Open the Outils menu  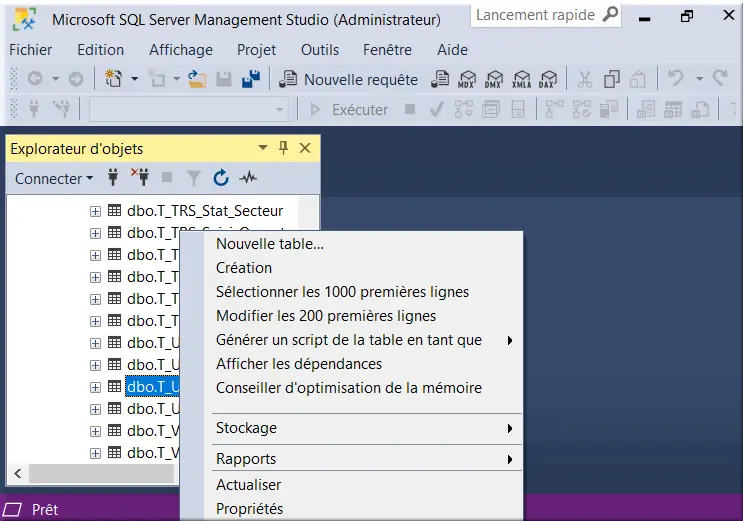click(x=320, y=50)
